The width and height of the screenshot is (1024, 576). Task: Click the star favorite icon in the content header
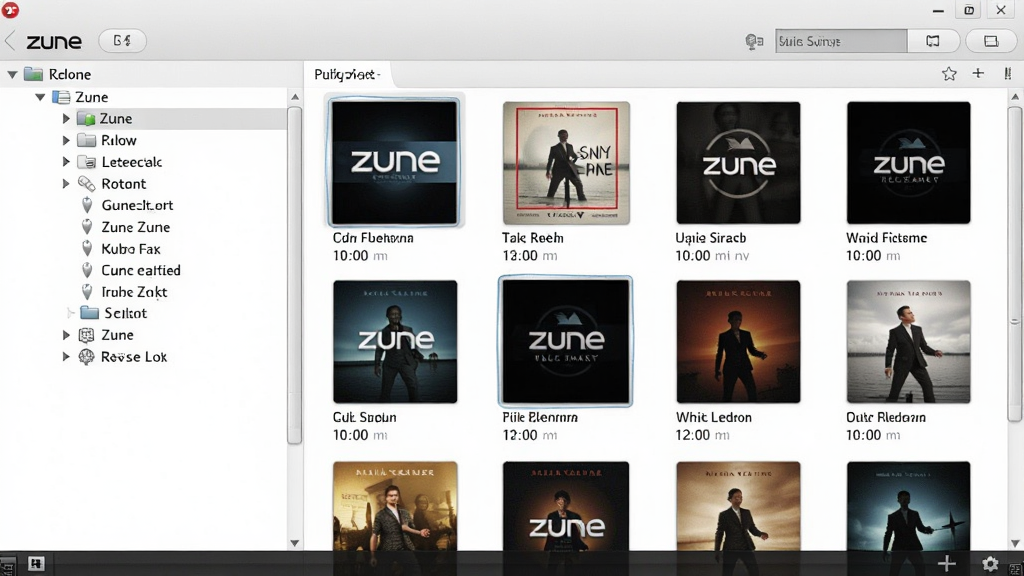point(949,74)
